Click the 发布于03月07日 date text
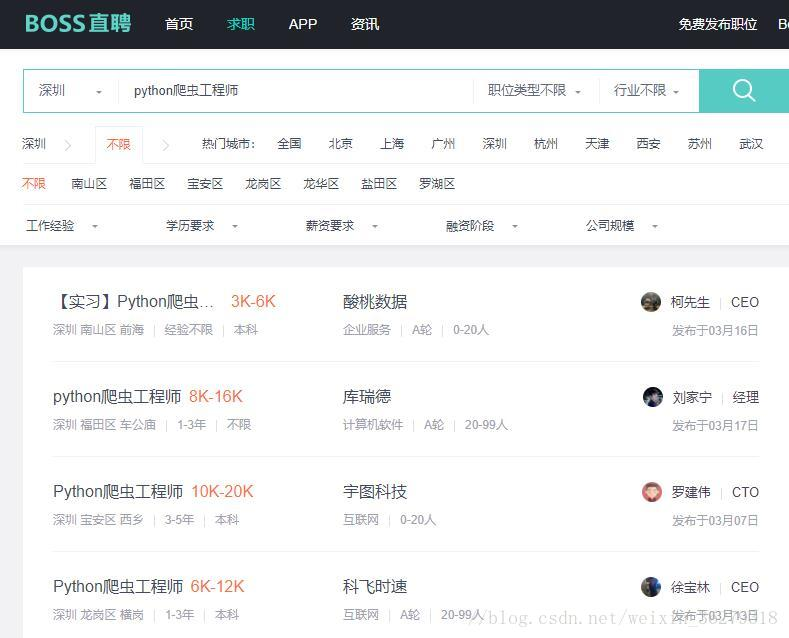The image size is (789, 638). click(x=715, y=520)
